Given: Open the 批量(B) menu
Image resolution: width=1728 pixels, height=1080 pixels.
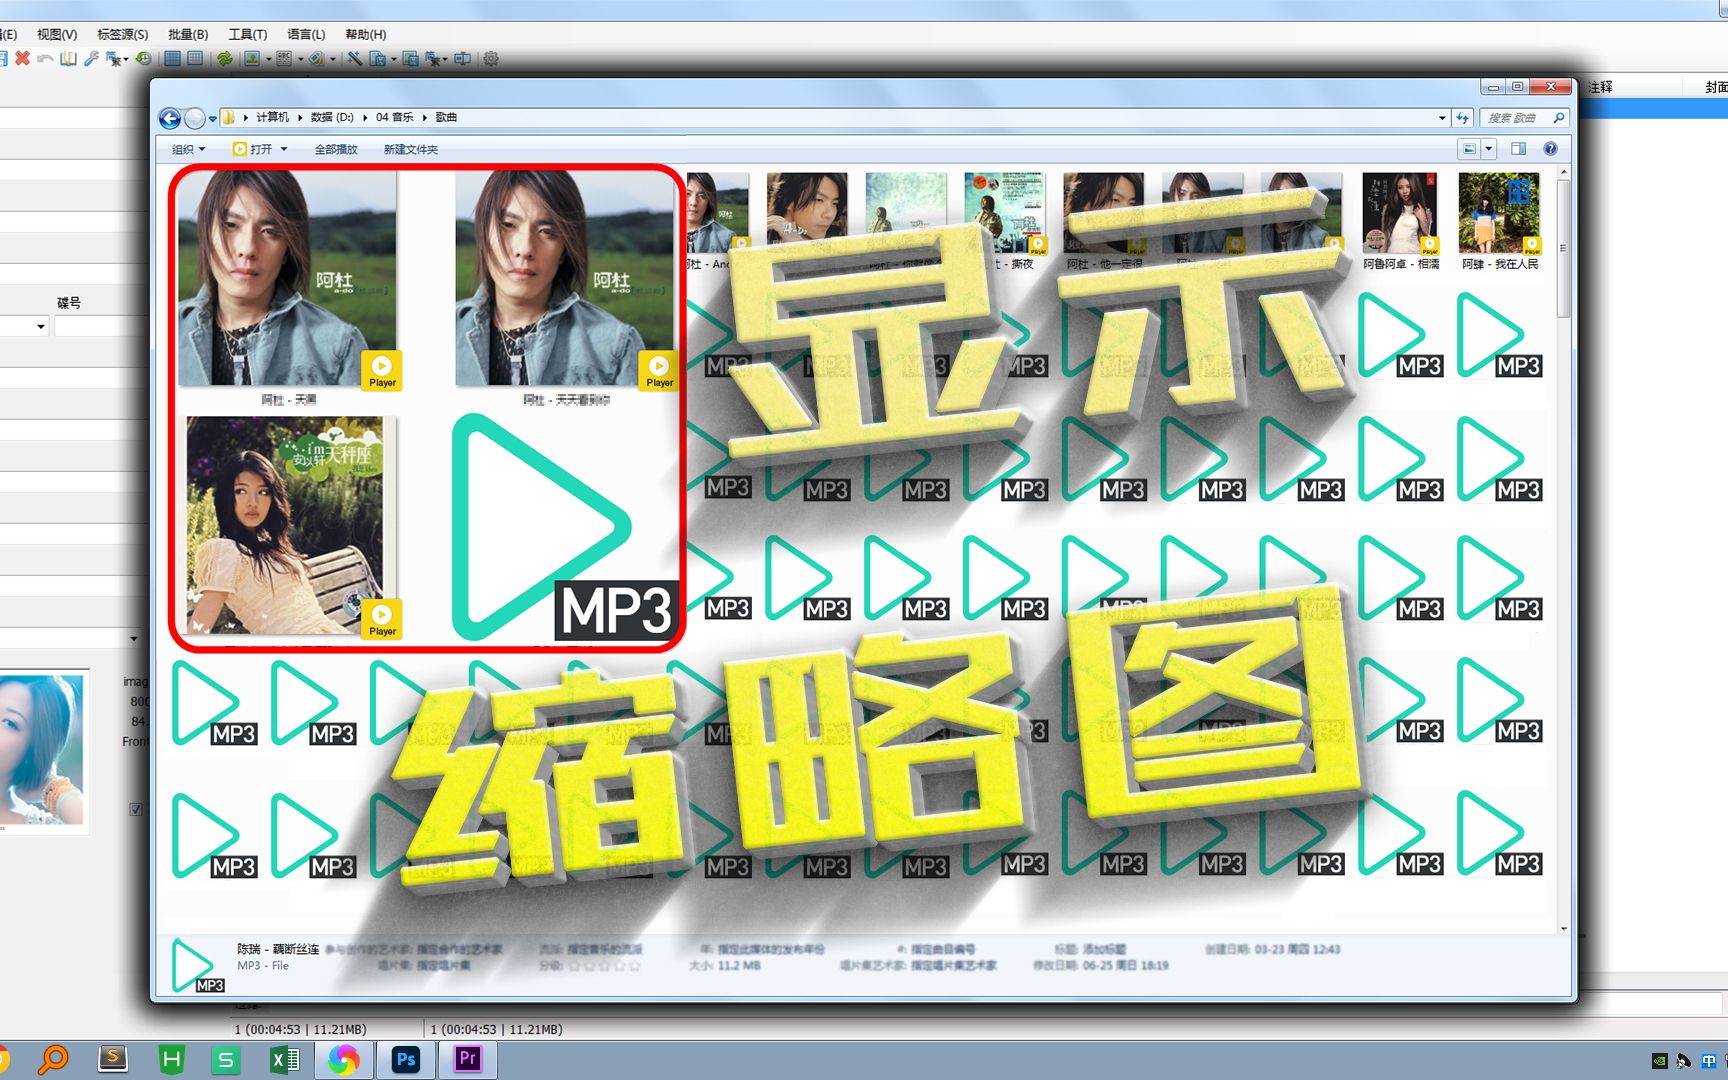Looking at the screenshot, I should coord(188,34).
